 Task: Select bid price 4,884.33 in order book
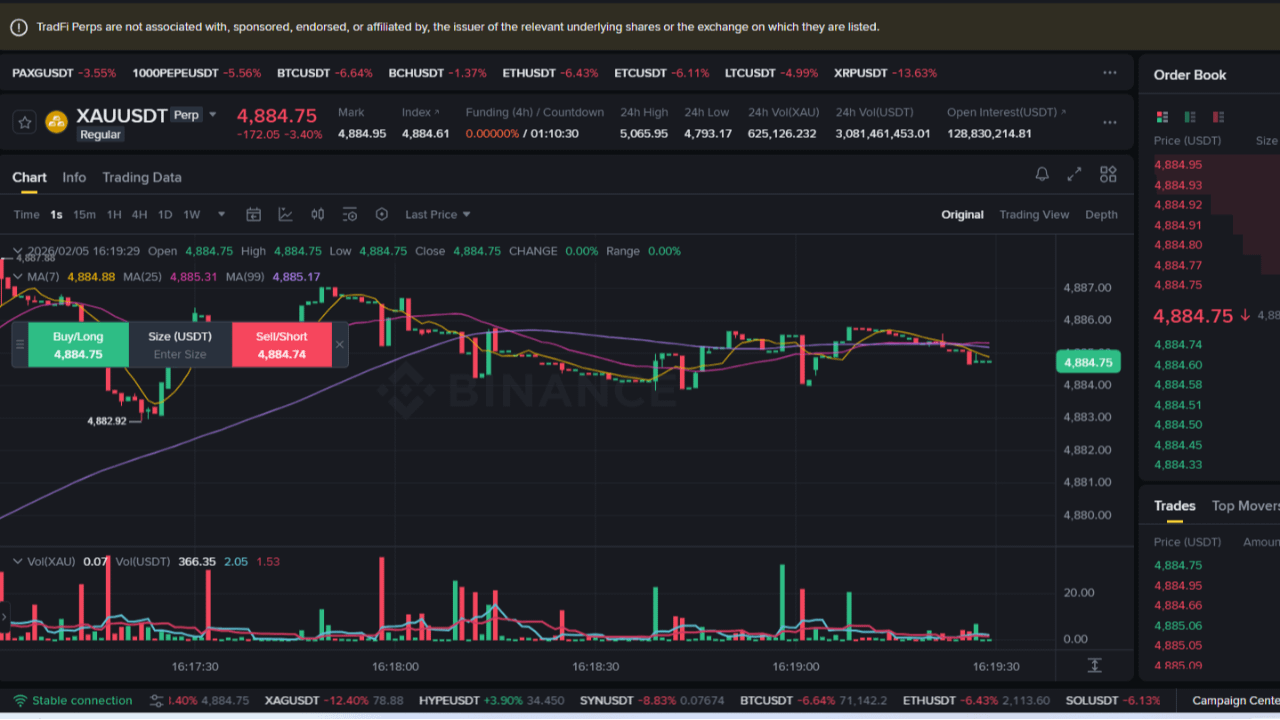(x=1178, y=464)
